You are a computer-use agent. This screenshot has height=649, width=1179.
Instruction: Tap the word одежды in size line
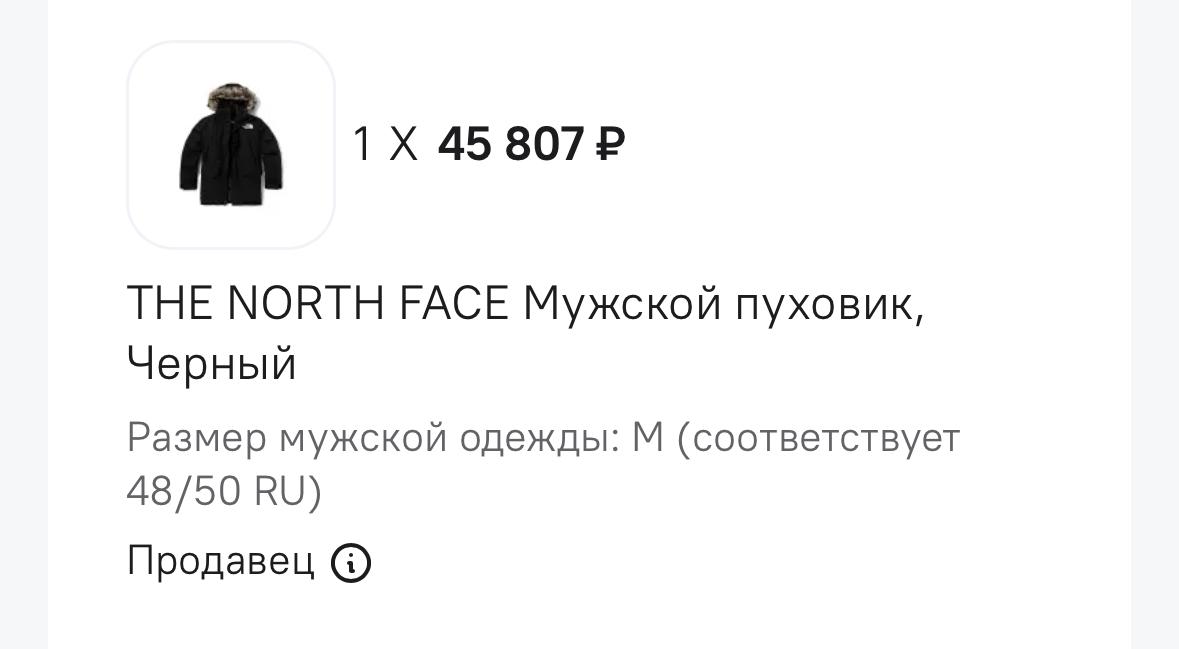[538, 438]
